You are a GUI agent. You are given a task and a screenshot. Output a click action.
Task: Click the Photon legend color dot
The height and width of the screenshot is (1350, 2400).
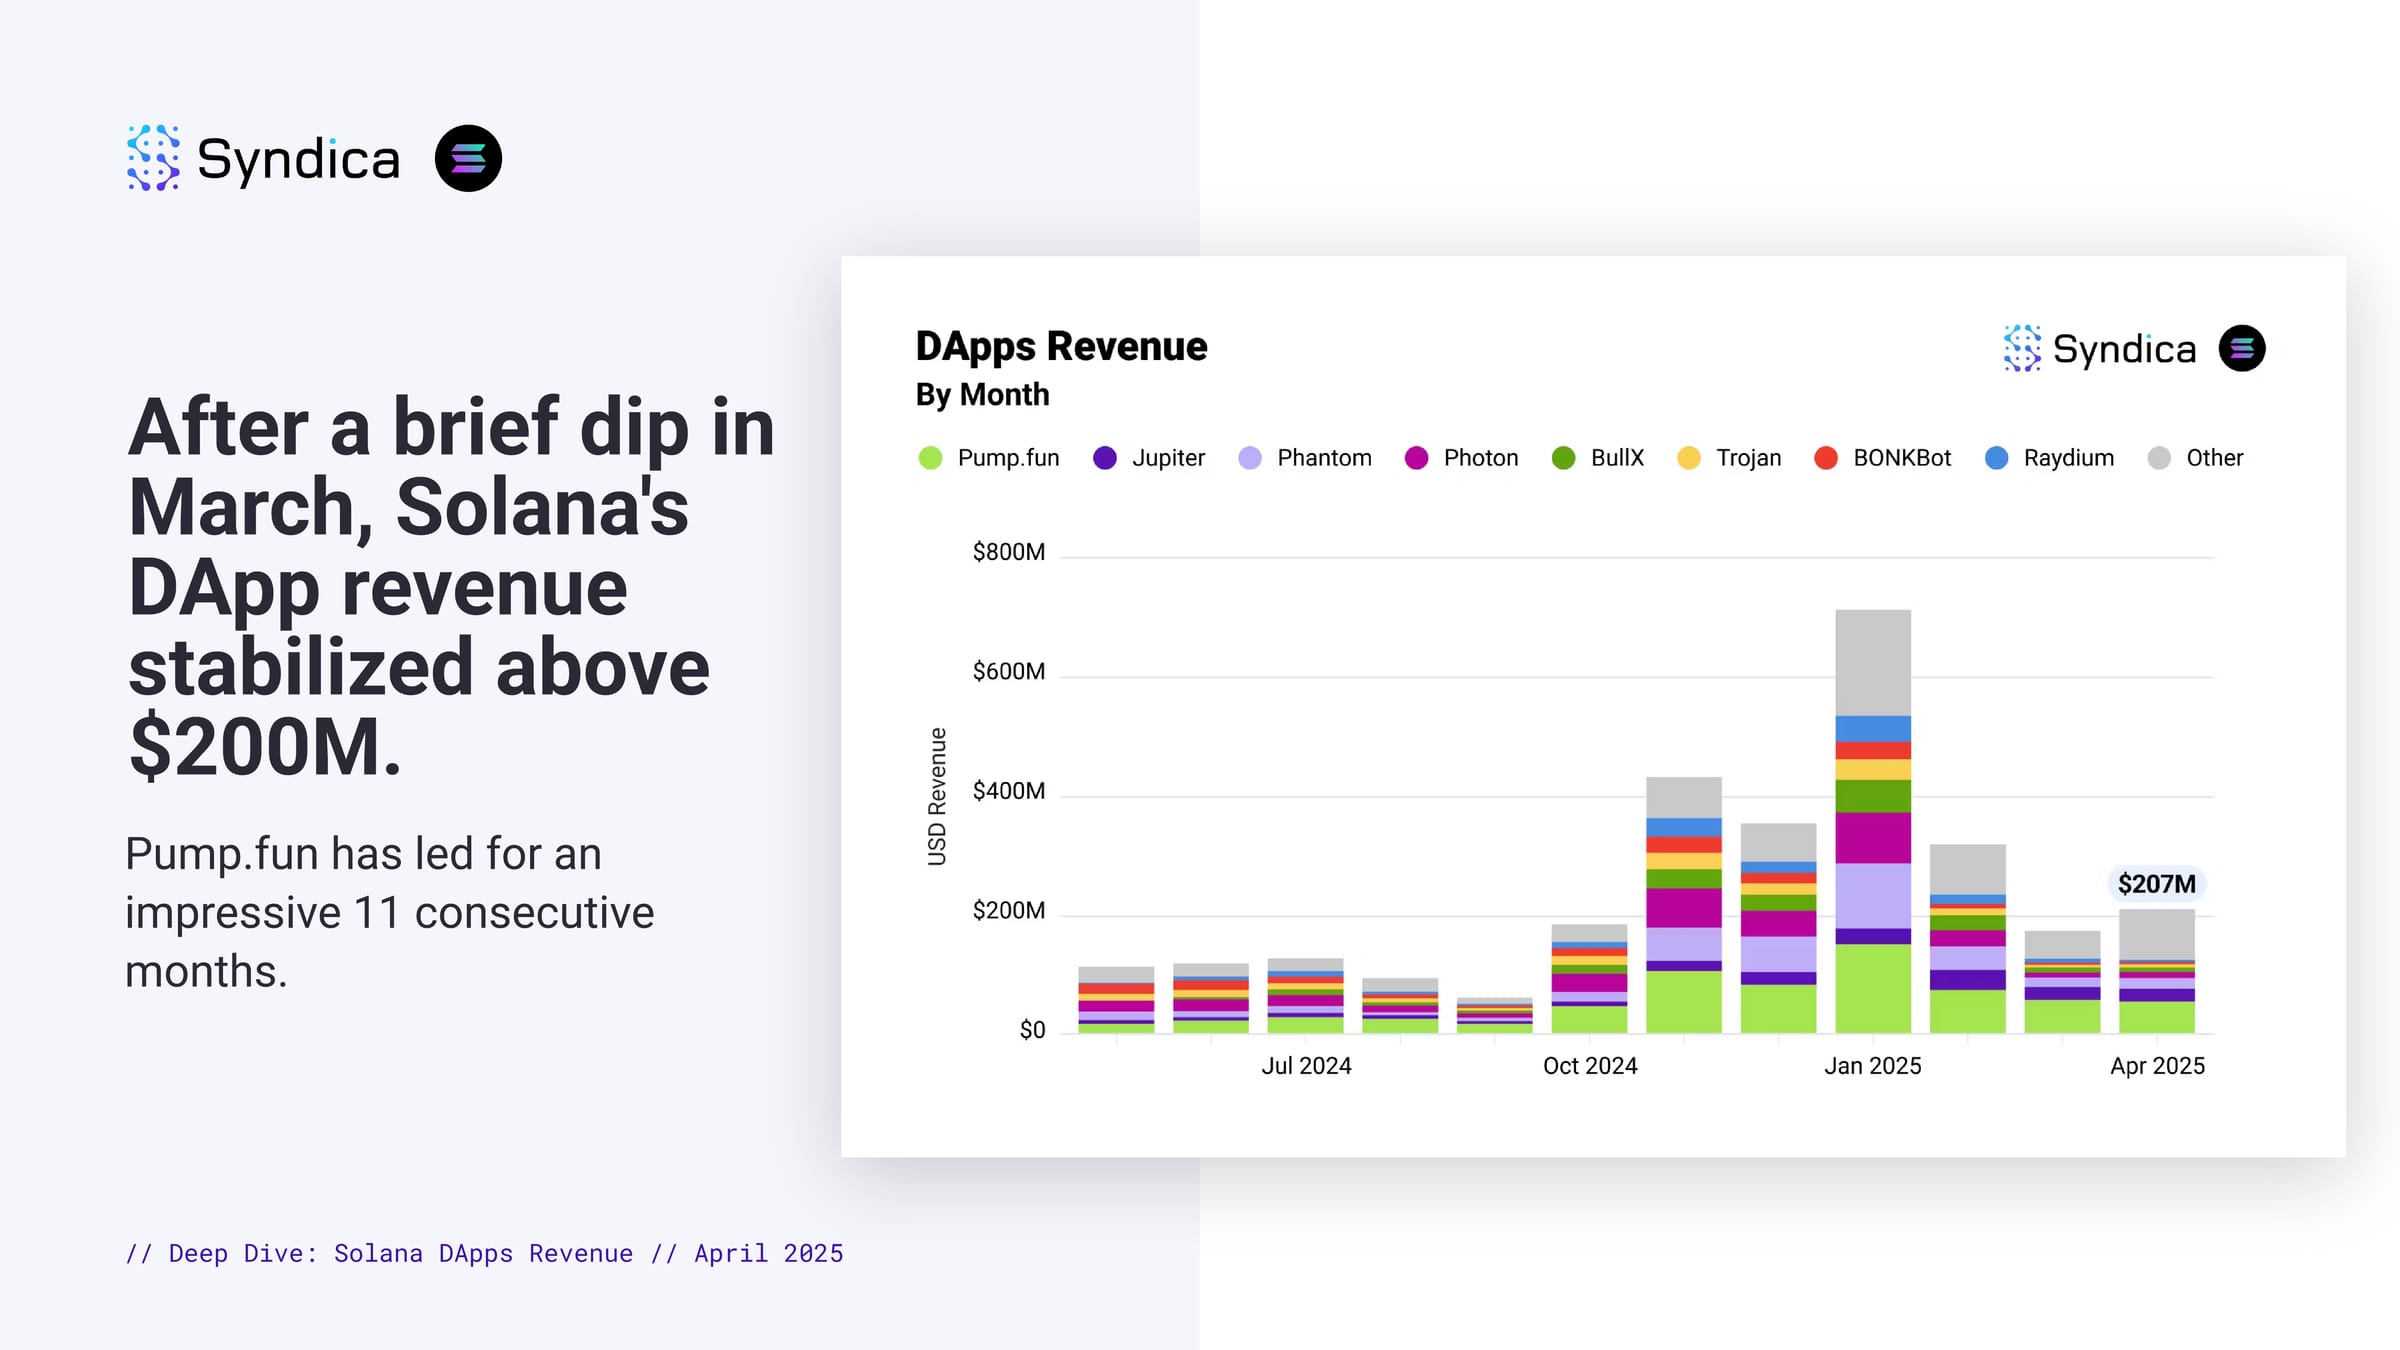1416,458
